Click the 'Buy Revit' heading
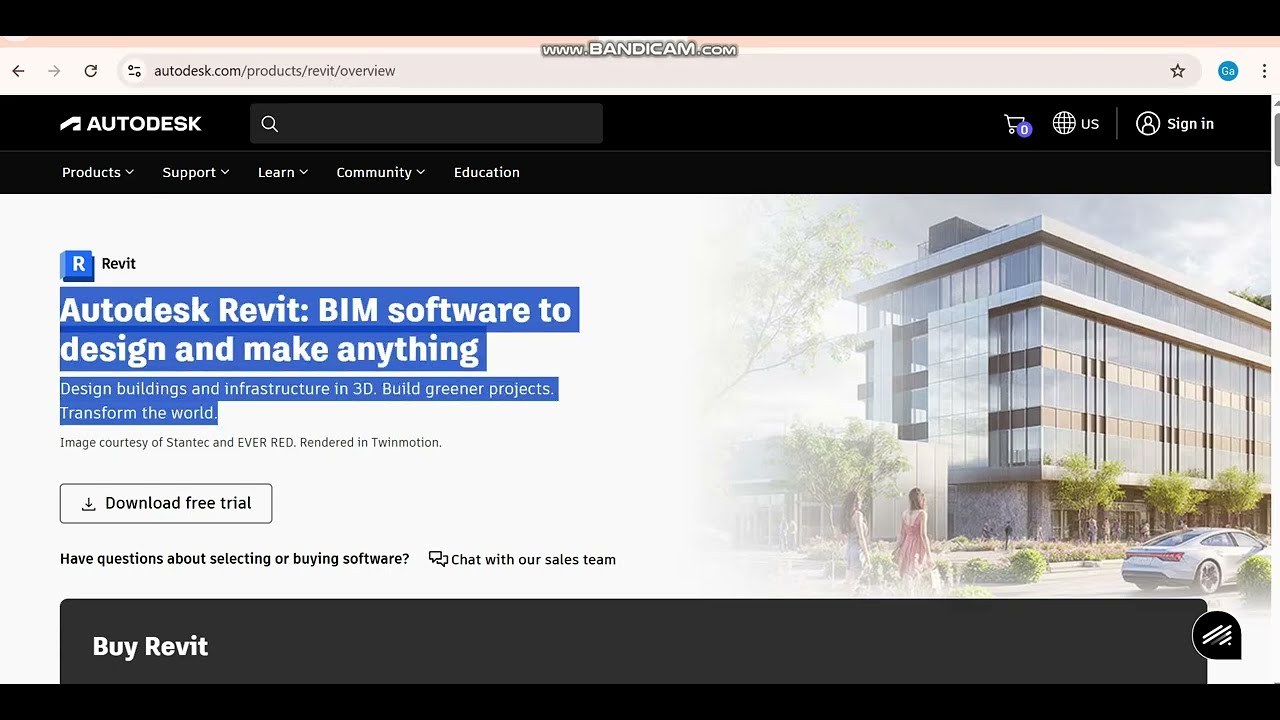1280x720 pixels. point(150,646)
